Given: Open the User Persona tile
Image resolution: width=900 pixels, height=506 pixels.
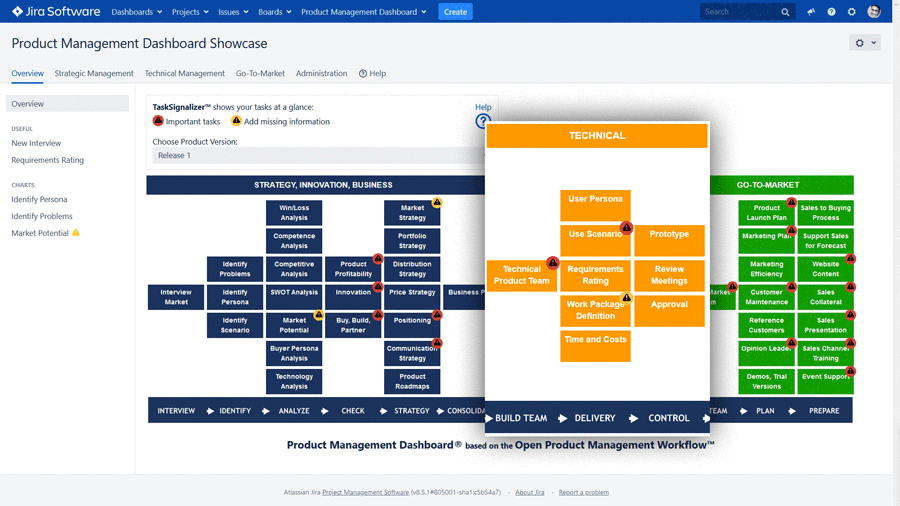Looking at the screenshot, I should tap(595, 205).
